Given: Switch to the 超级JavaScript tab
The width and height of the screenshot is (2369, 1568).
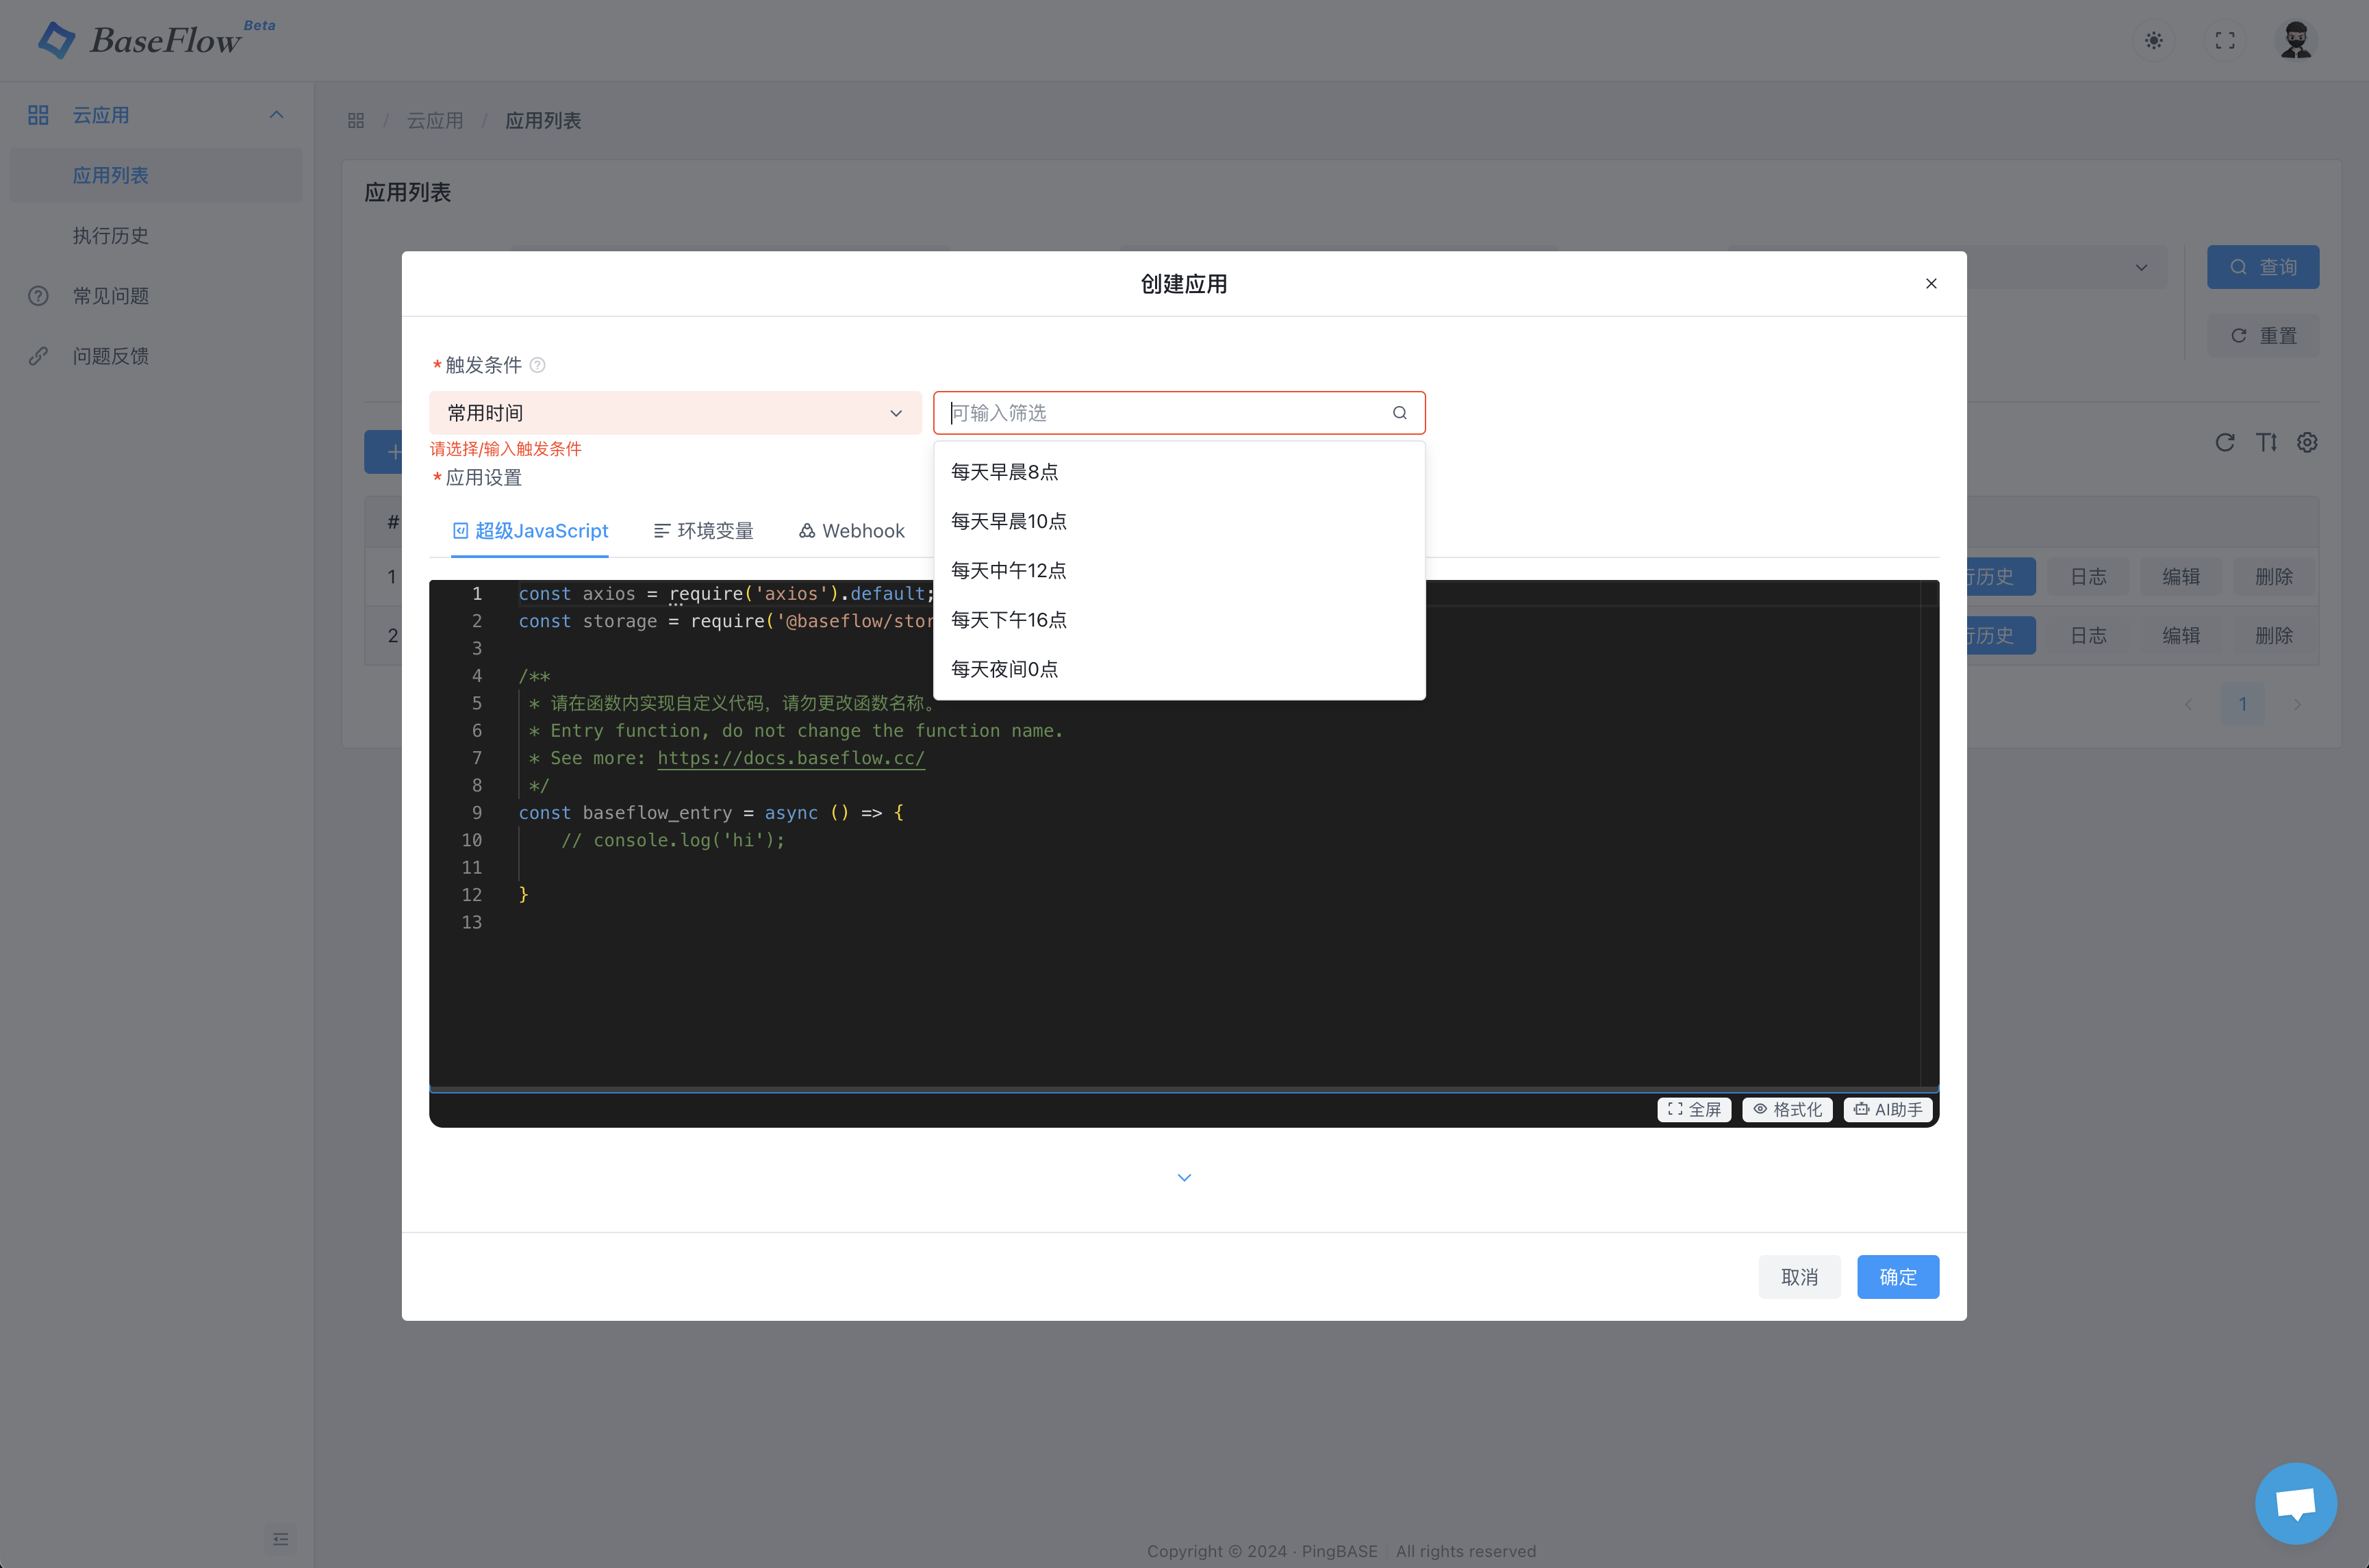Looking at the screenshot, I should tap(530, 531).
